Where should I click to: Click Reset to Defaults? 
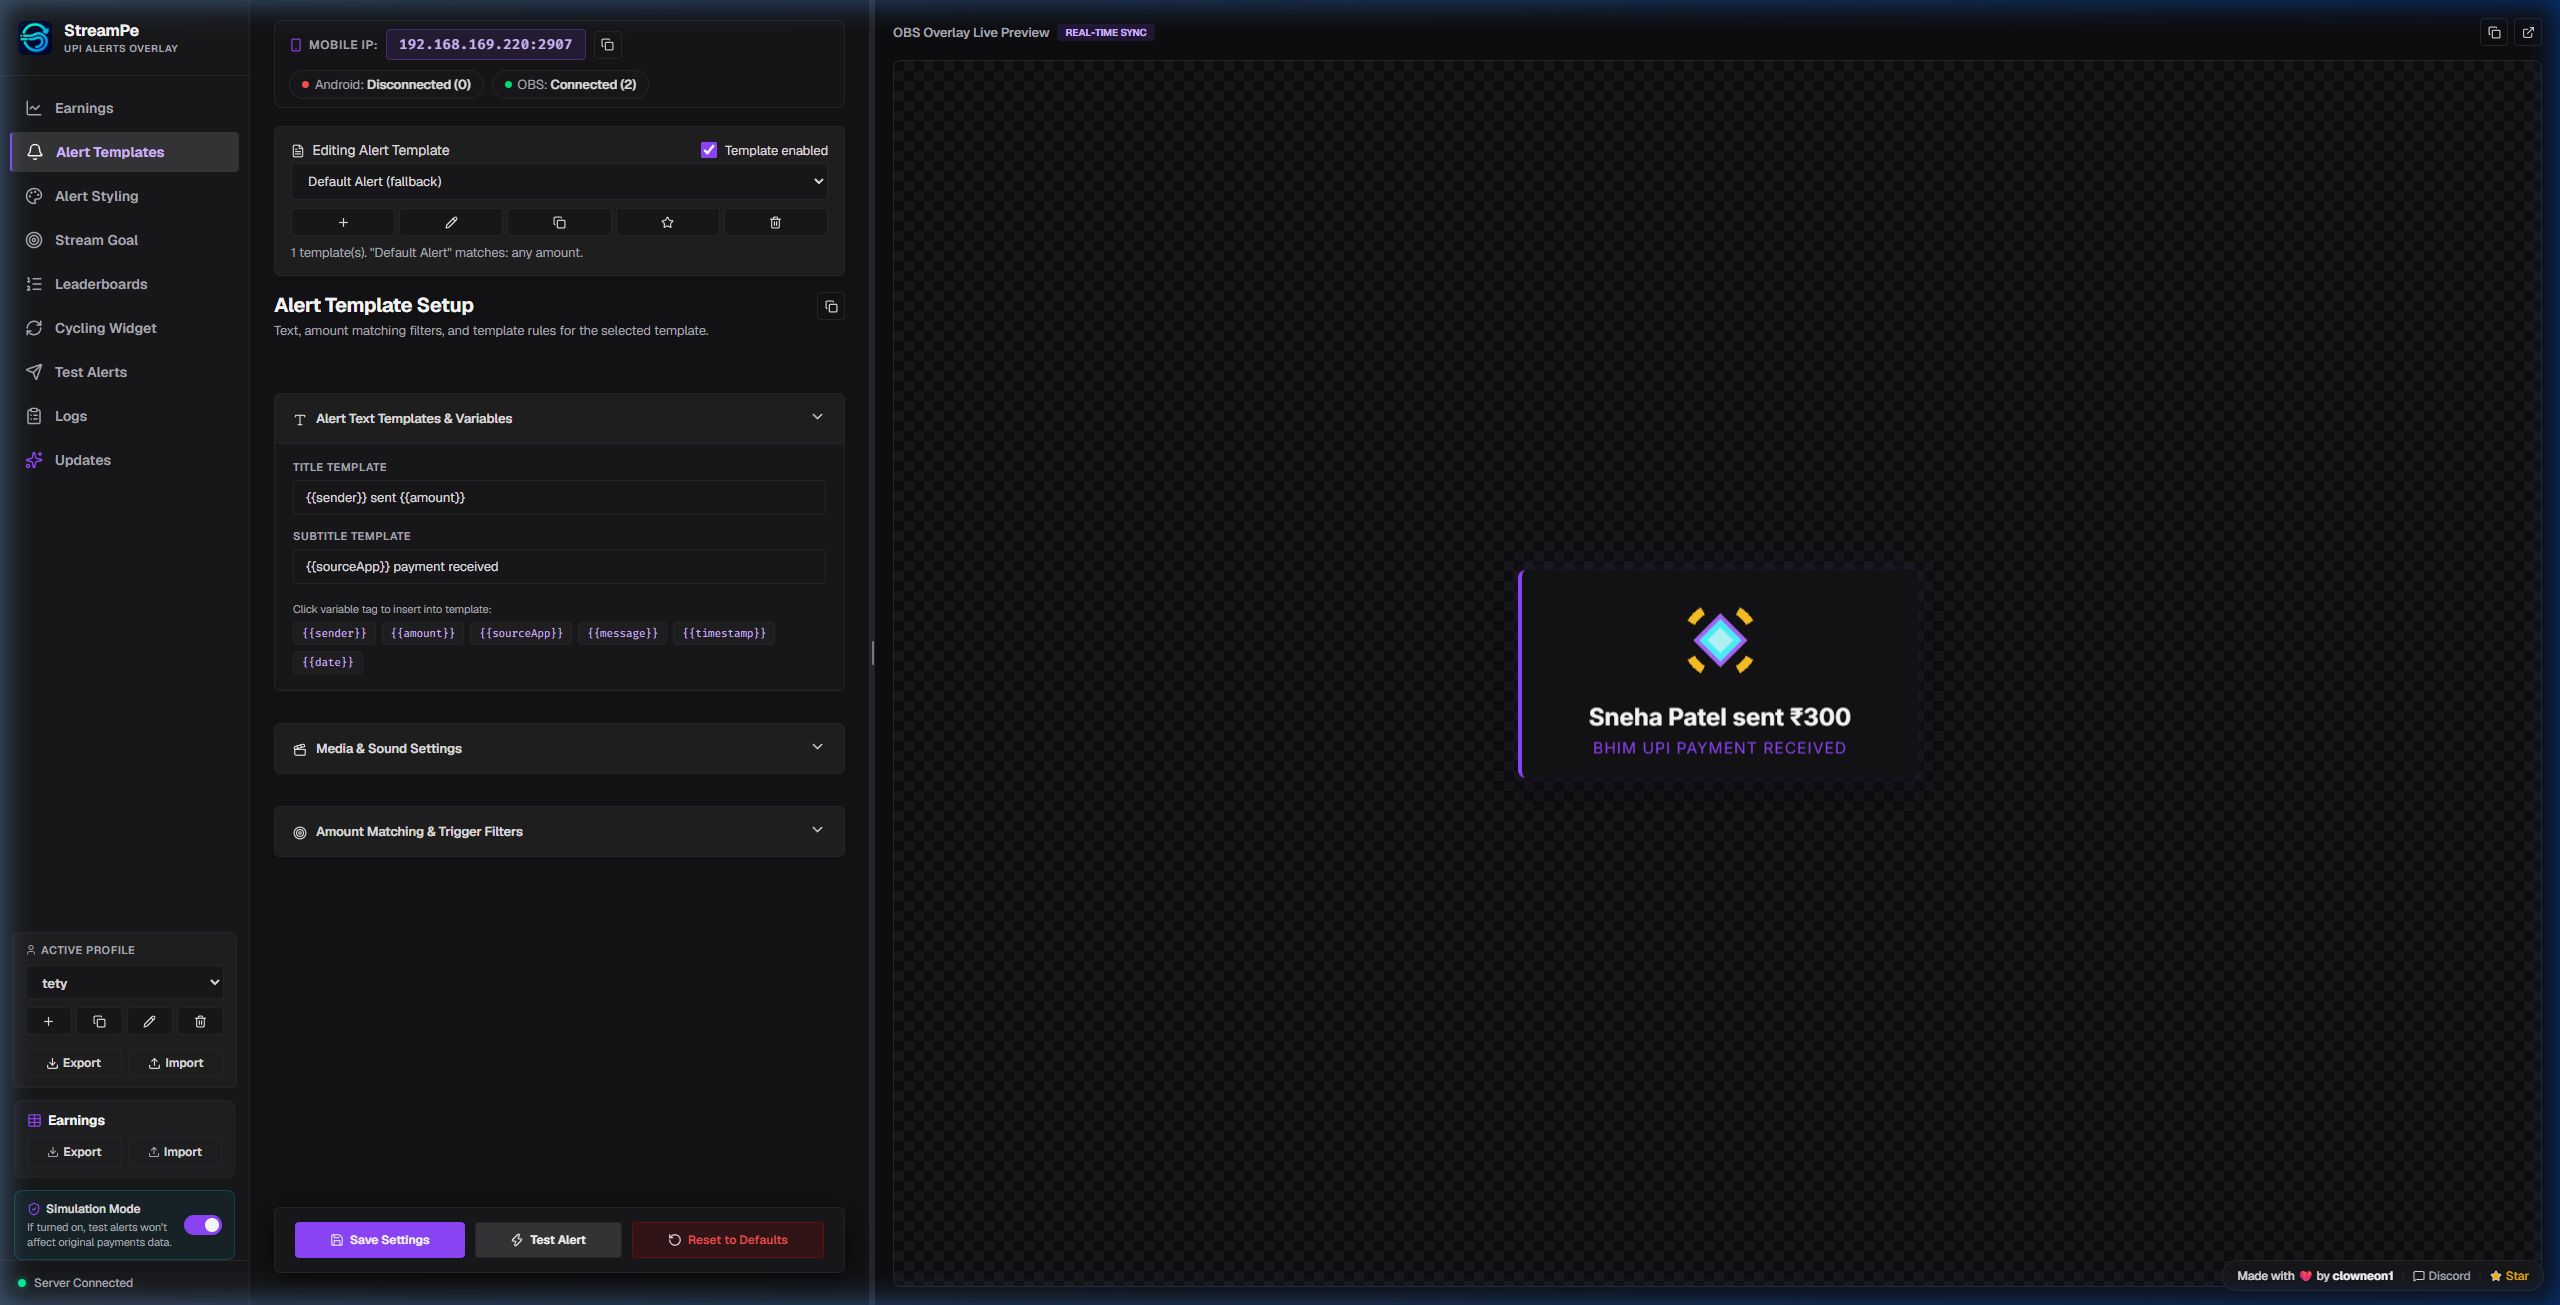(727, 1240)
